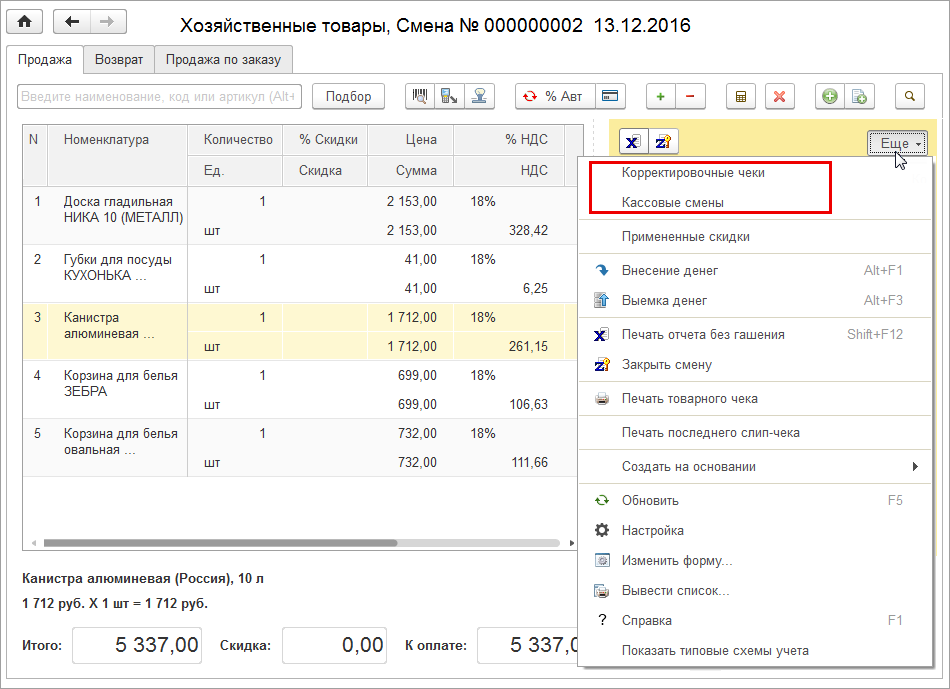Click the Подбор button
Image resolution: width=950 pixels, height=689 pixels.
click(x=348, y=96)
